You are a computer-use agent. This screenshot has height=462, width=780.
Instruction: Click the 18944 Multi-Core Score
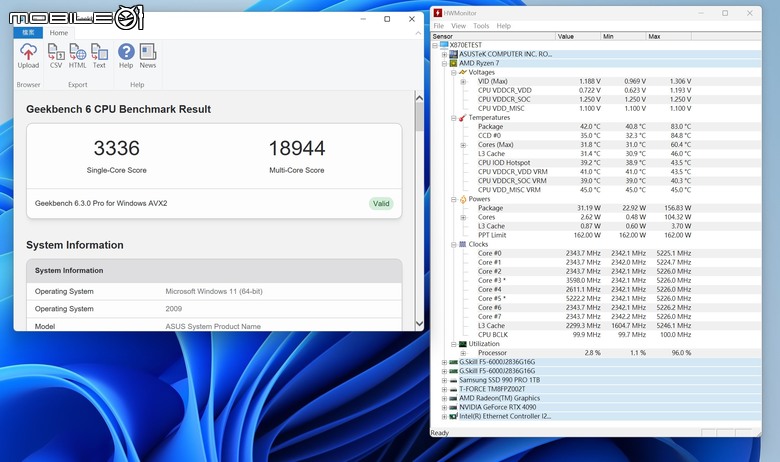[x=297, y=148]
